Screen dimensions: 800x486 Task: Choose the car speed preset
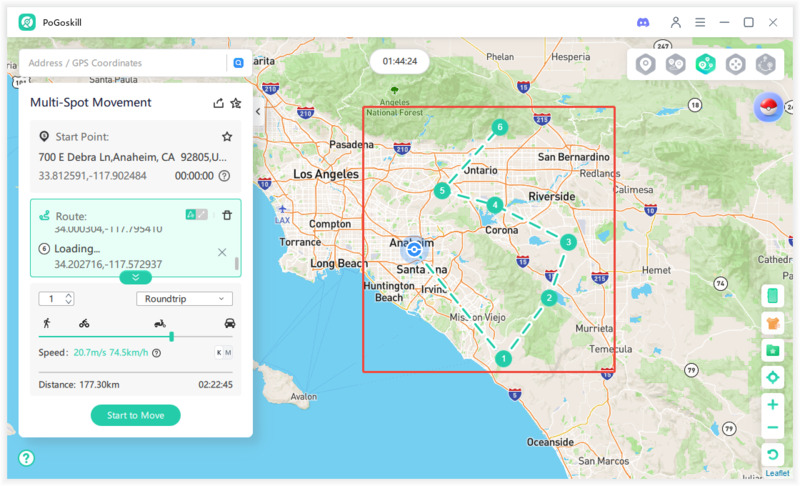[x=230, y=323]
